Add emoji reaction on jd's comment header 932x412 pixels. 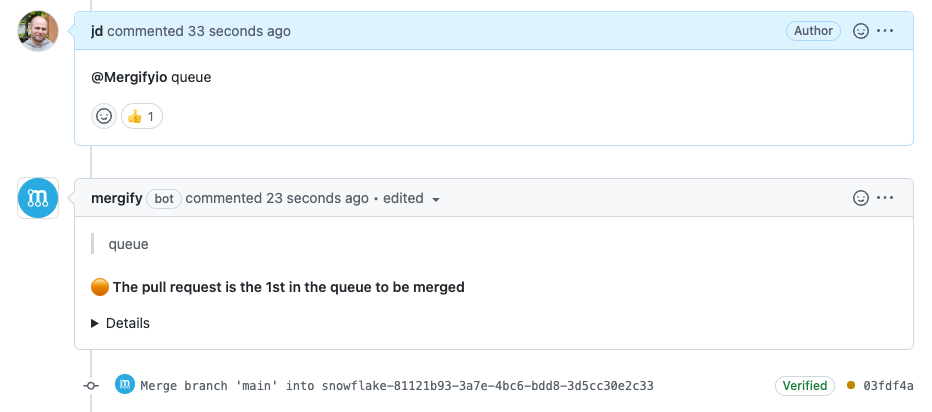(x=861, y=31)
